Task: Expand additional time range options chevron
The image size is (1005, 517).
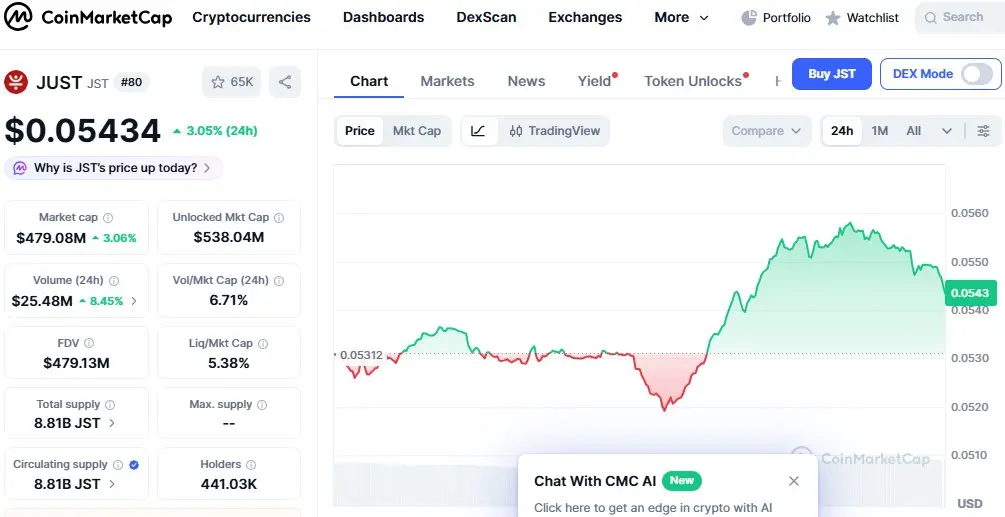Action: coord(946,131)
